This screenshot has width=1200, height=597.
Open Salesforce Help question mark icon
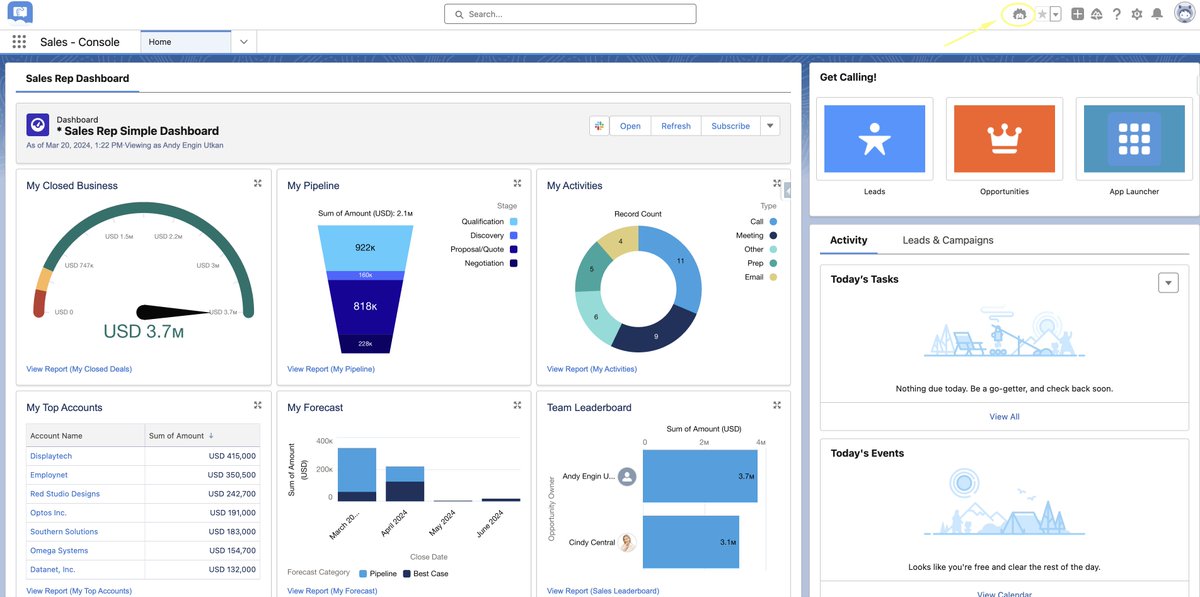point(1115,13)
